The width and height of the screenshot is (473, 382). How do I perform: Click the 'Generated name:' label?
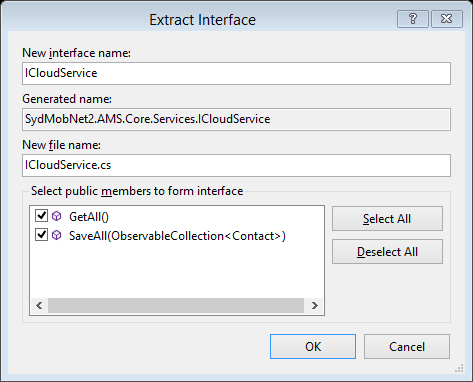67,99
